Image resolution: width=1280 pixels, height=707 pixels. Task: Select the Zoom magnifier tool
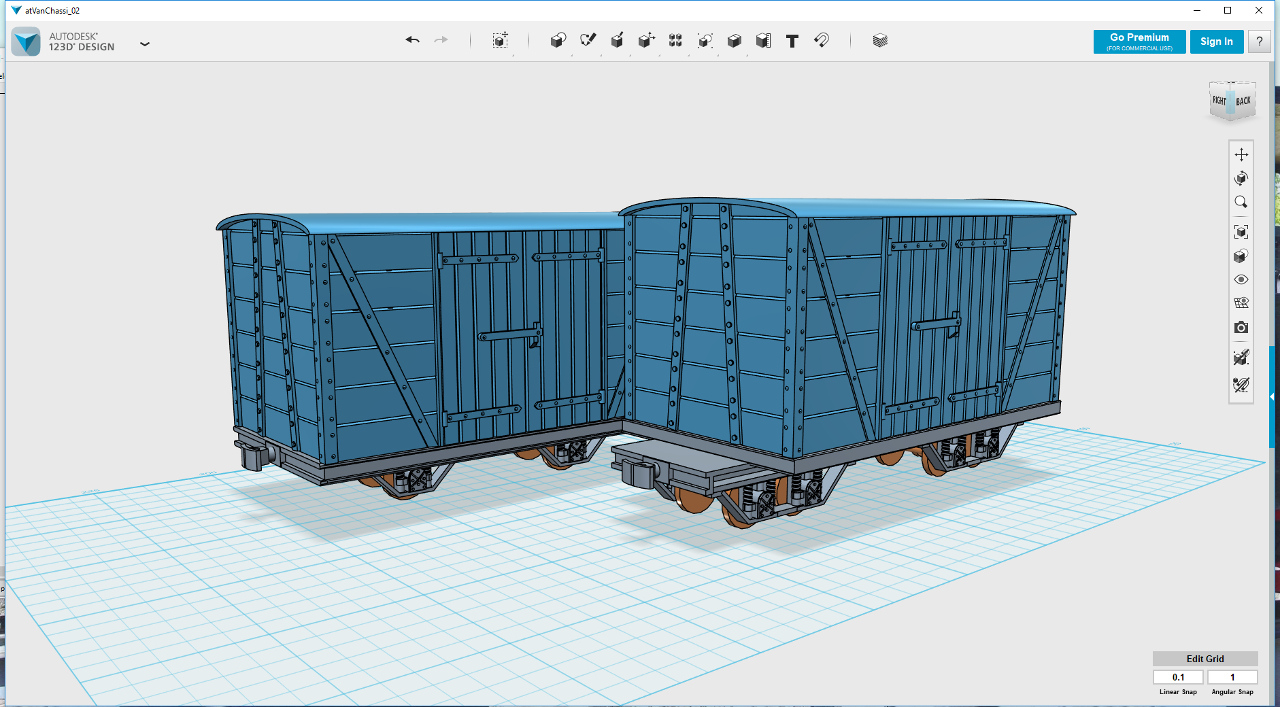click(x=1241, y=202)
